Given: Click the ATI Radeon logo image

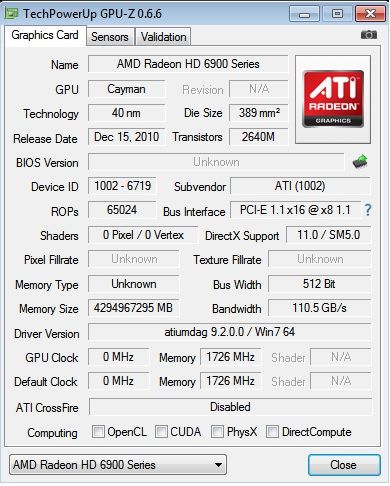Looking at the screenshot, I should (333, 99).
